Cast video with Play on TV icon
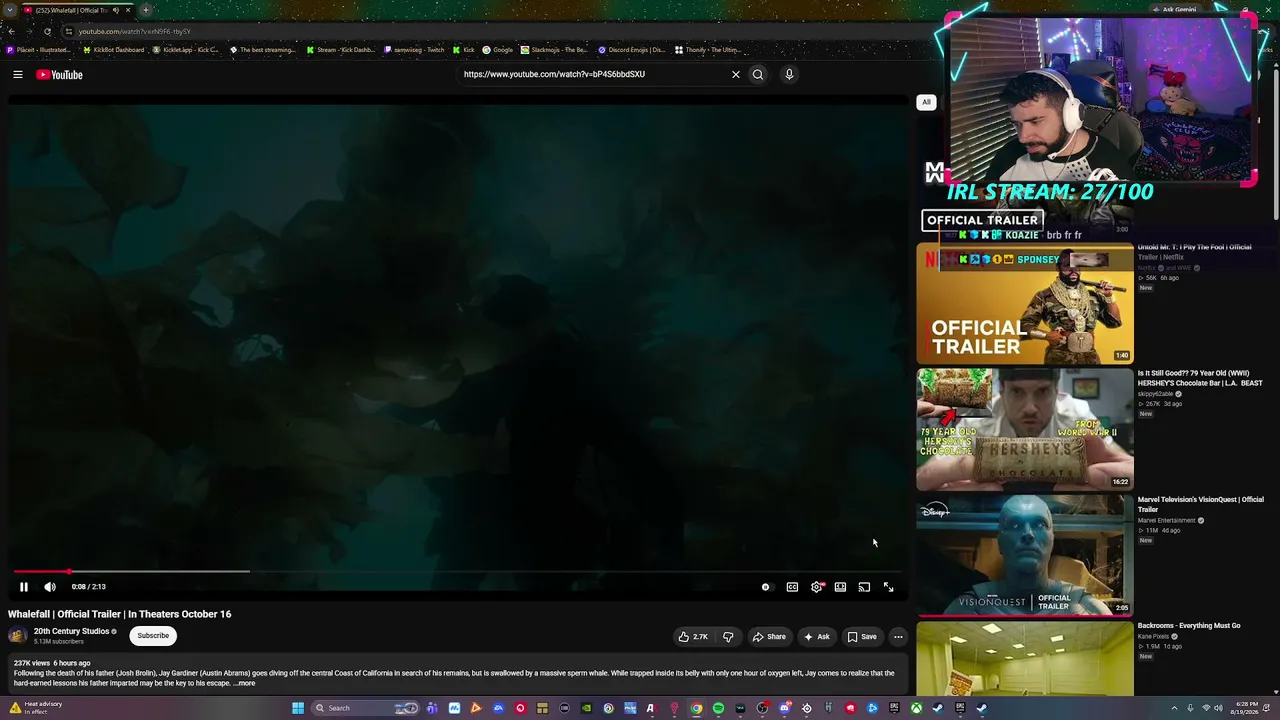 tap(864, 587)
